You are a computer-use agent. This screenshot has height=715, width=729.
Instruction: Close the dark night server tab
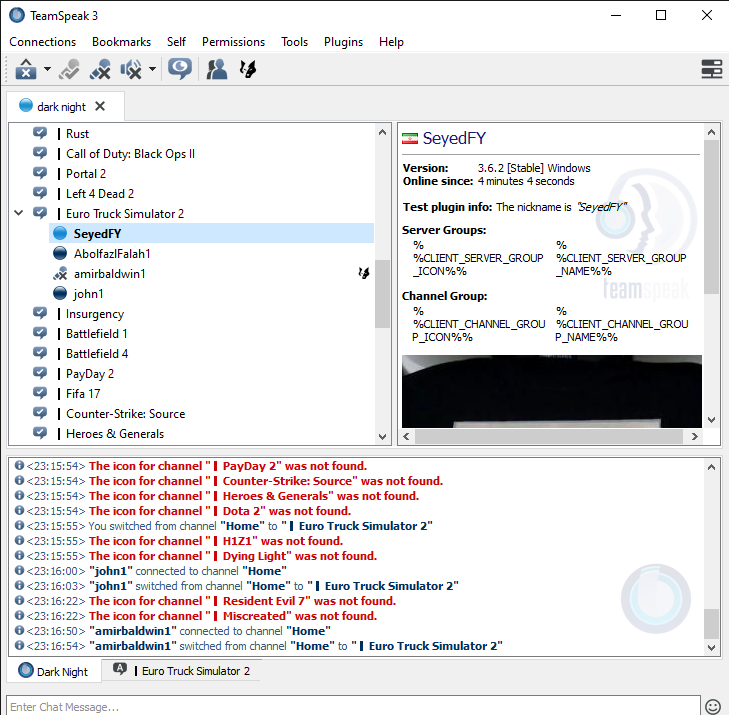(x=99, y=106)
